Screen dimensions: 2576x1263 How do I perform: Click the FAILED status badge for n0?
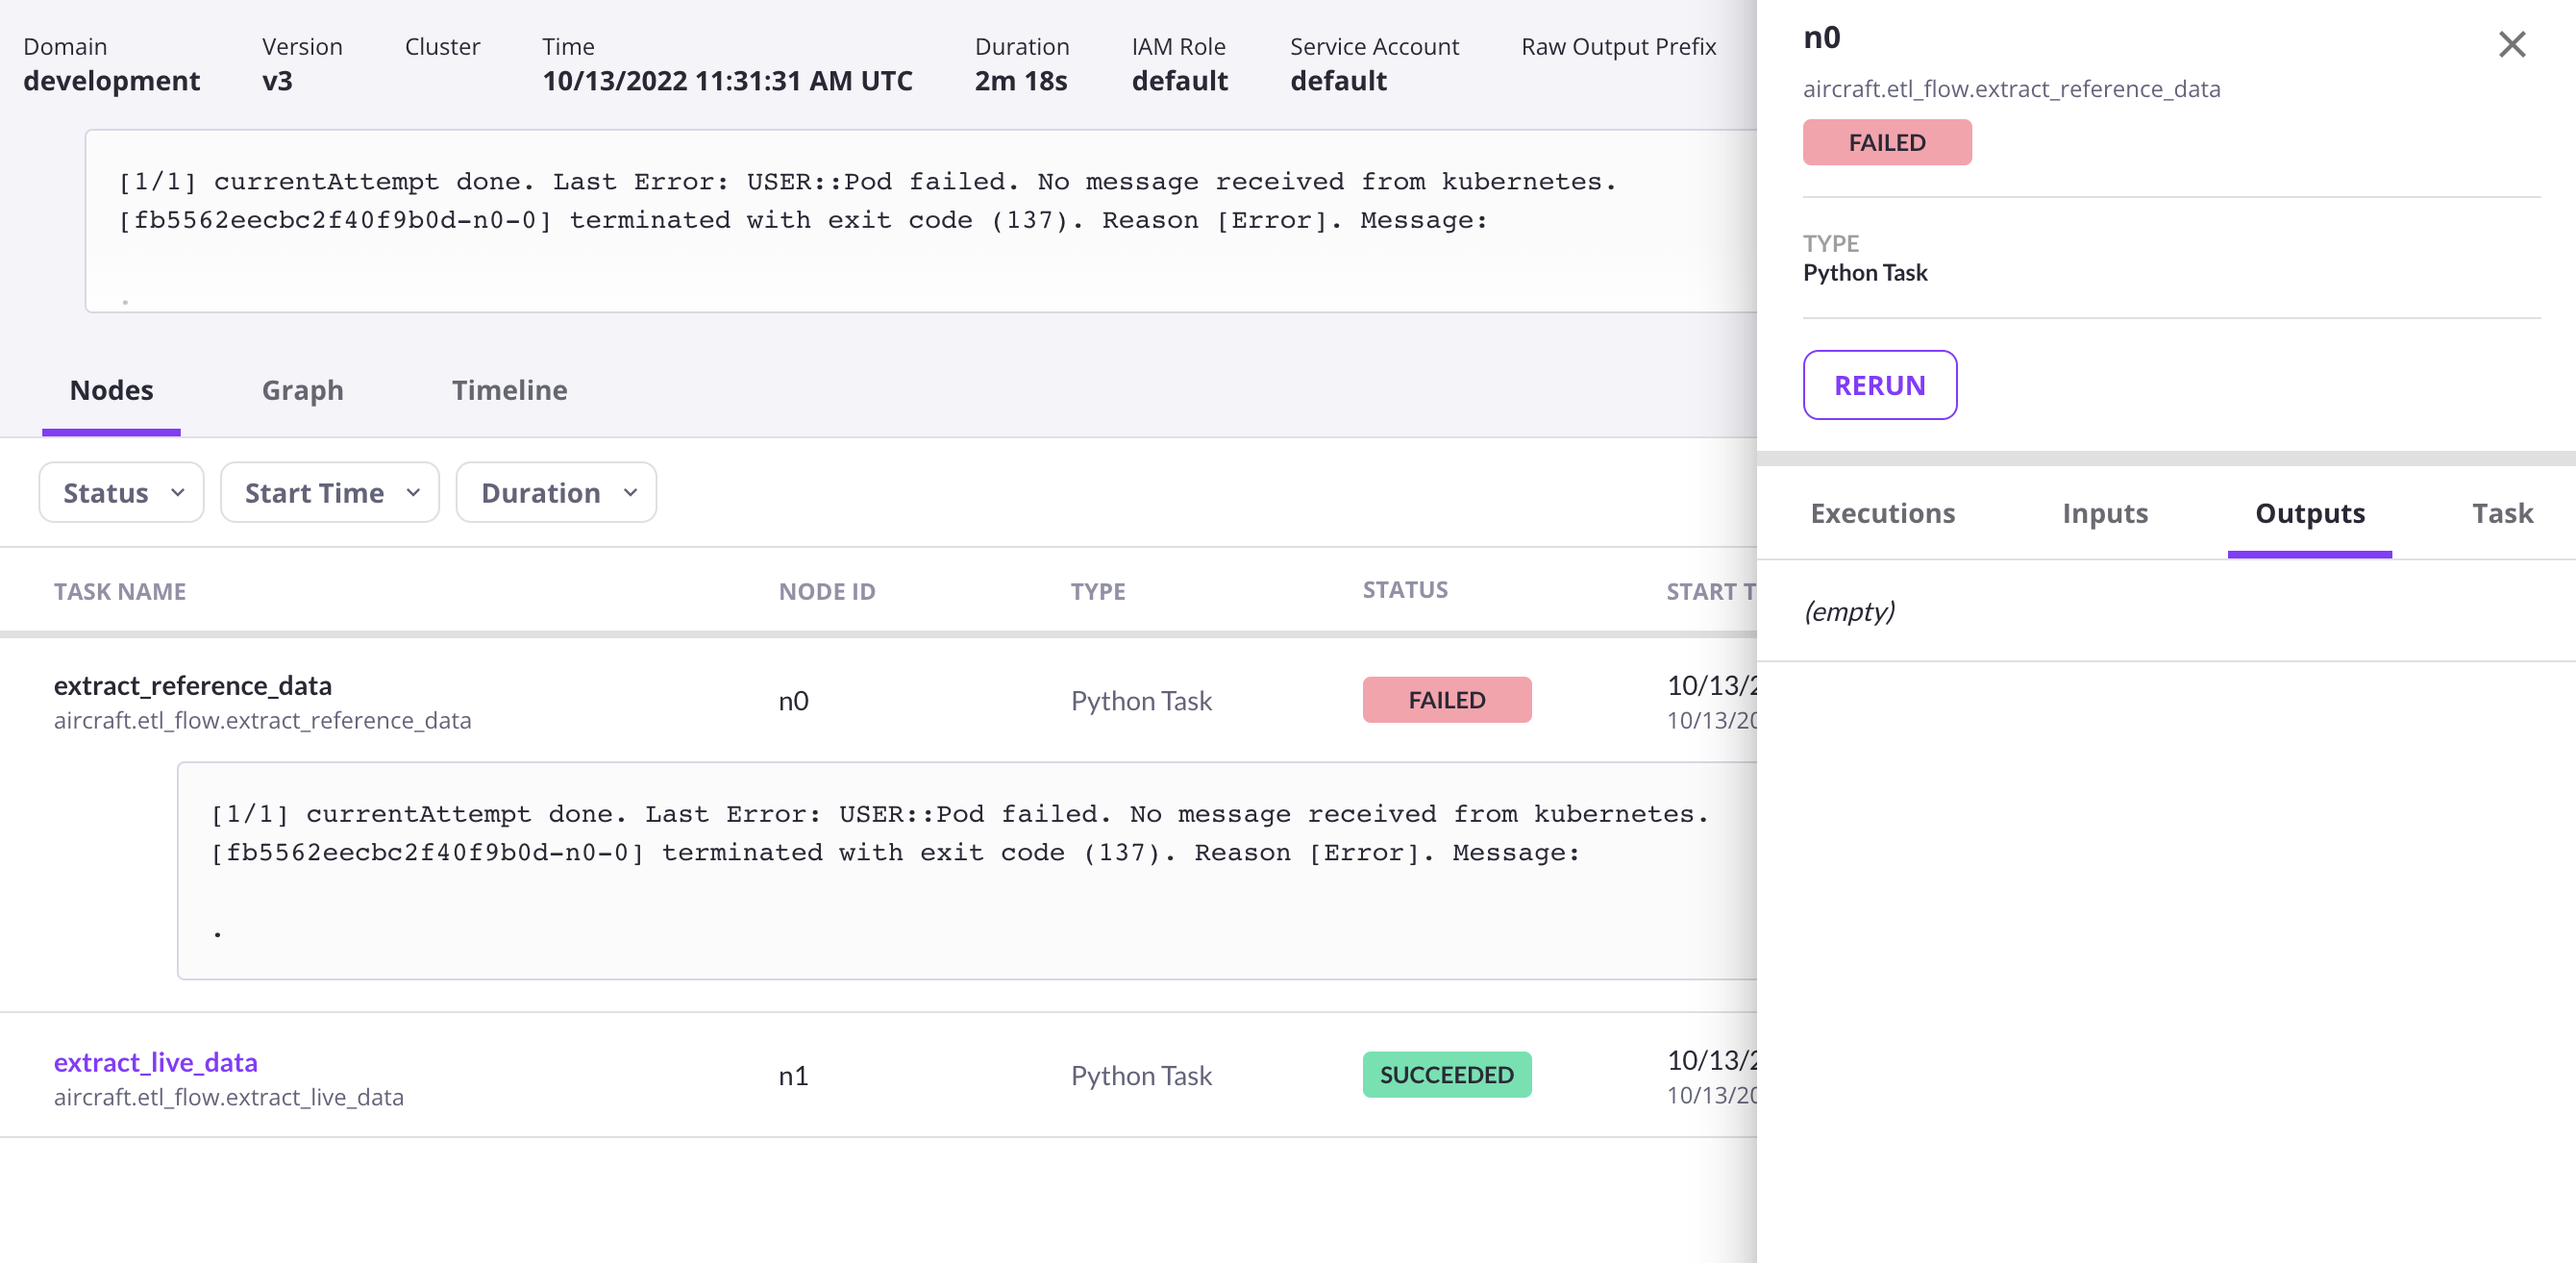tap(1446, 700)
